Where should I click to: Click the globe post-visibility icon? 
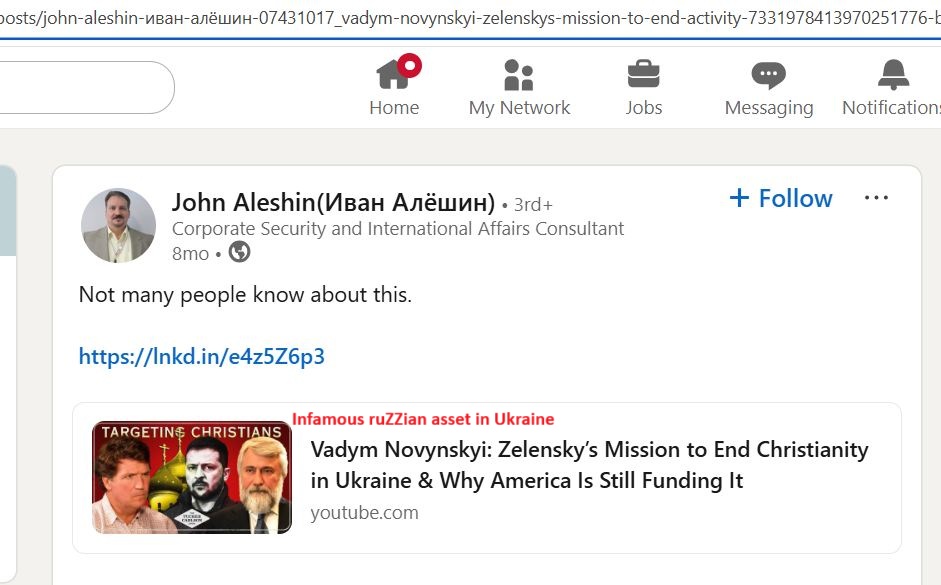pos(239,252)
